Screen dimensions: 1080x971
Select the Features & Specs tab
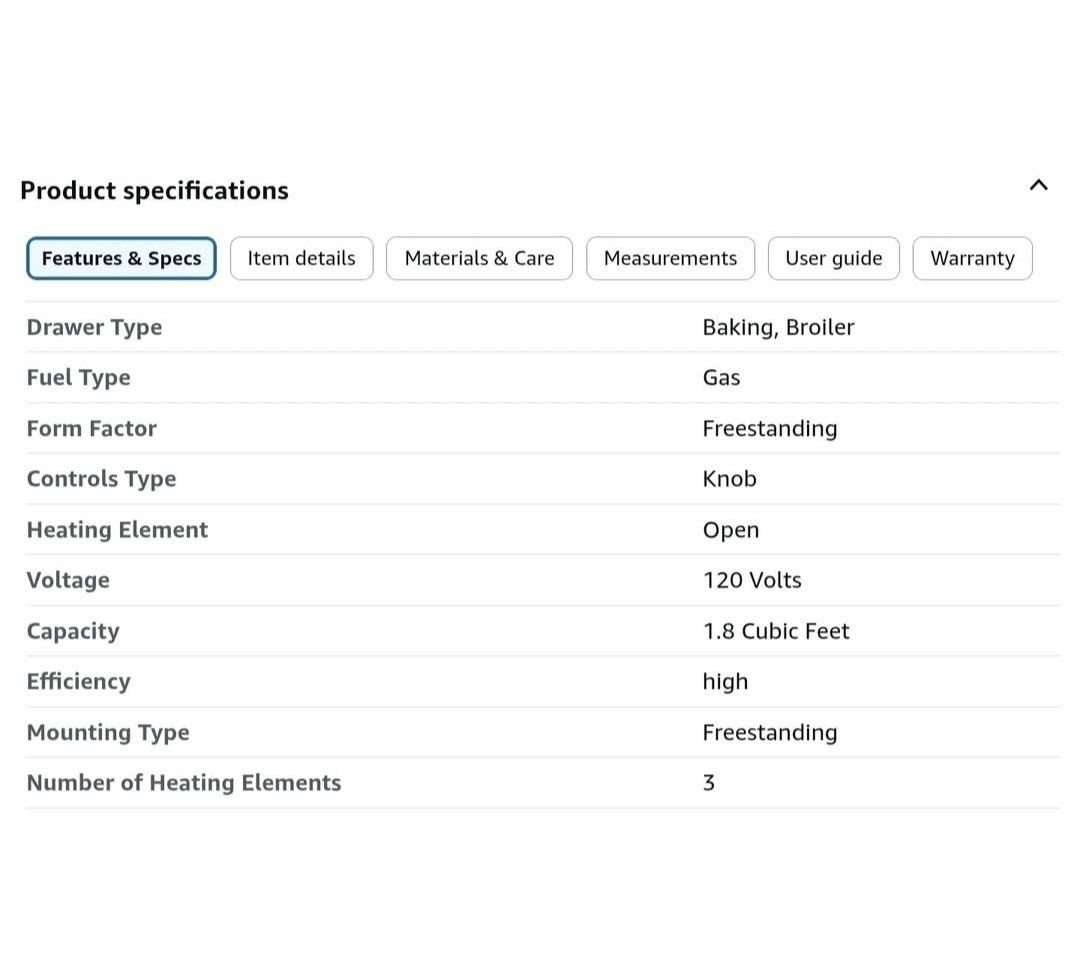(121, 258)
